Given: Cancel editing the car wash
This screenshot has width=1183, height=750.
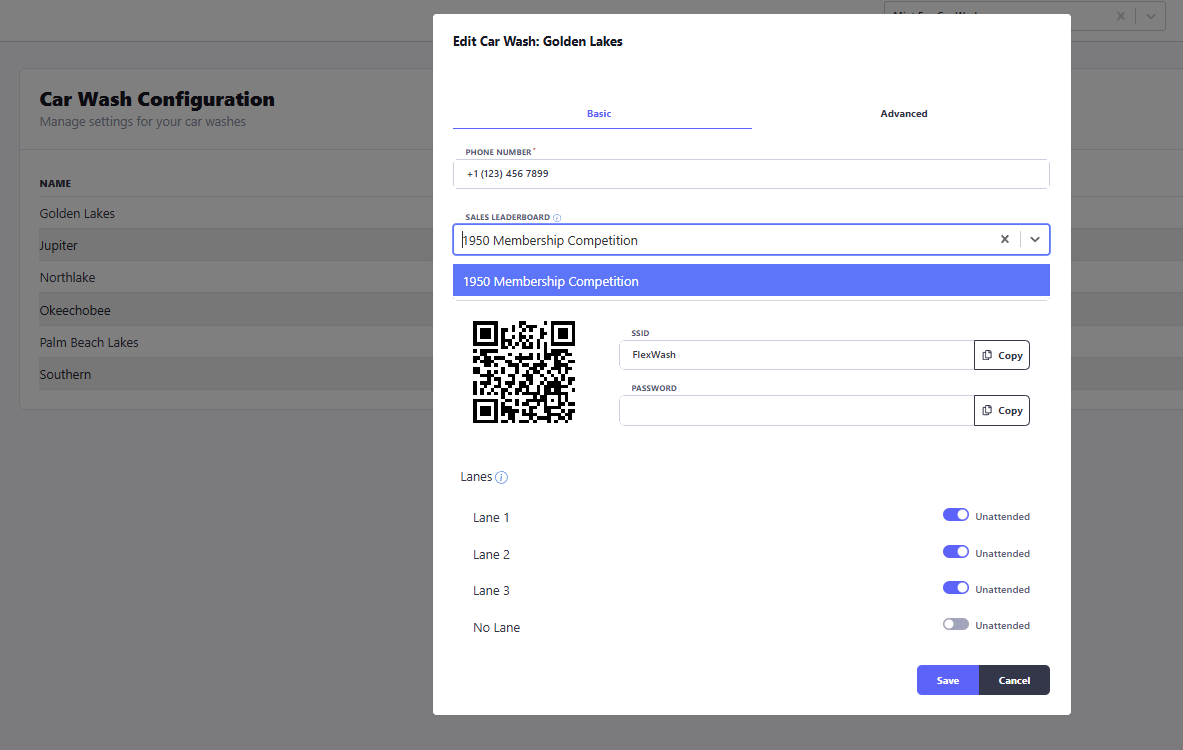Looking at the screenshot, I should point(1014,680).
